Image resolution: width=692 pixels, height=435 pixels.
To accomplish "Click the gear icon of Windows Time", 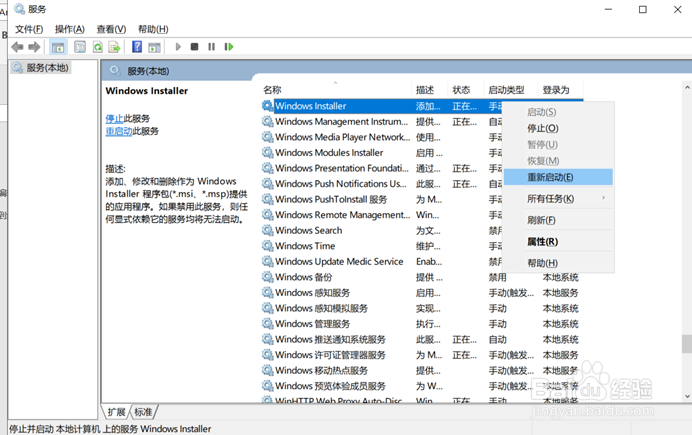I will (267, 246).
